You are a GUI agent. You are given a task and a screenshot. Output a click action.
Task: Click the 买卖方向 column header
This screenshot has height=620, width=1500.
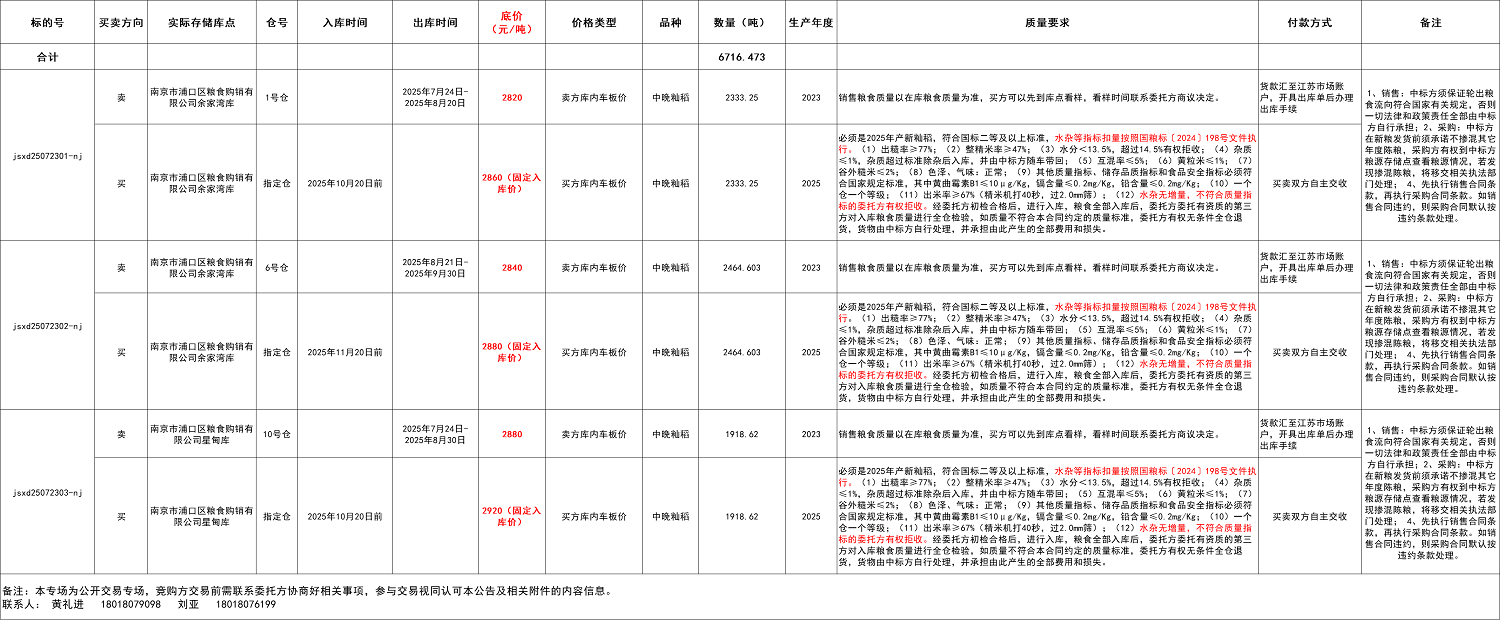pyautogui.click(x=120, y=21)
